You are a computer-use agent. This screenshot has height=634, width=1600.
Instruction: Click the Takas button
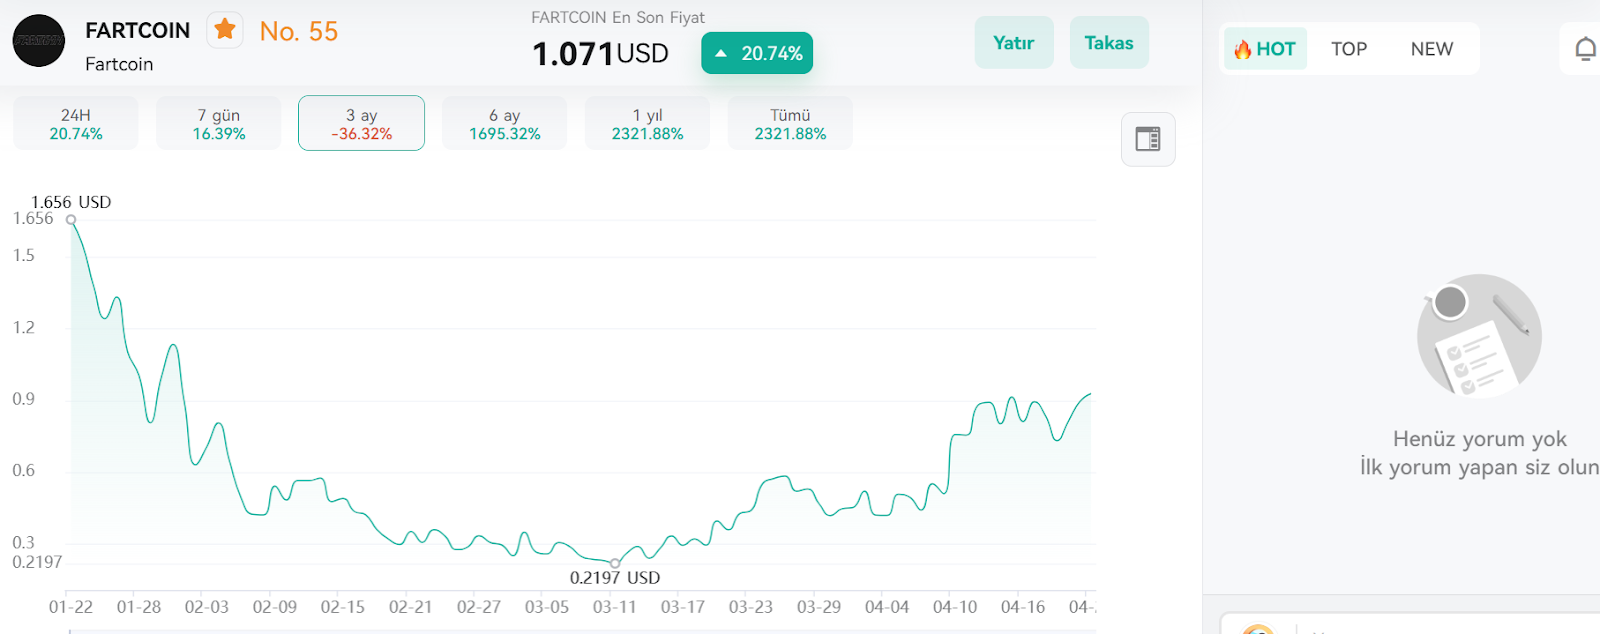[x=1109, y=43]
